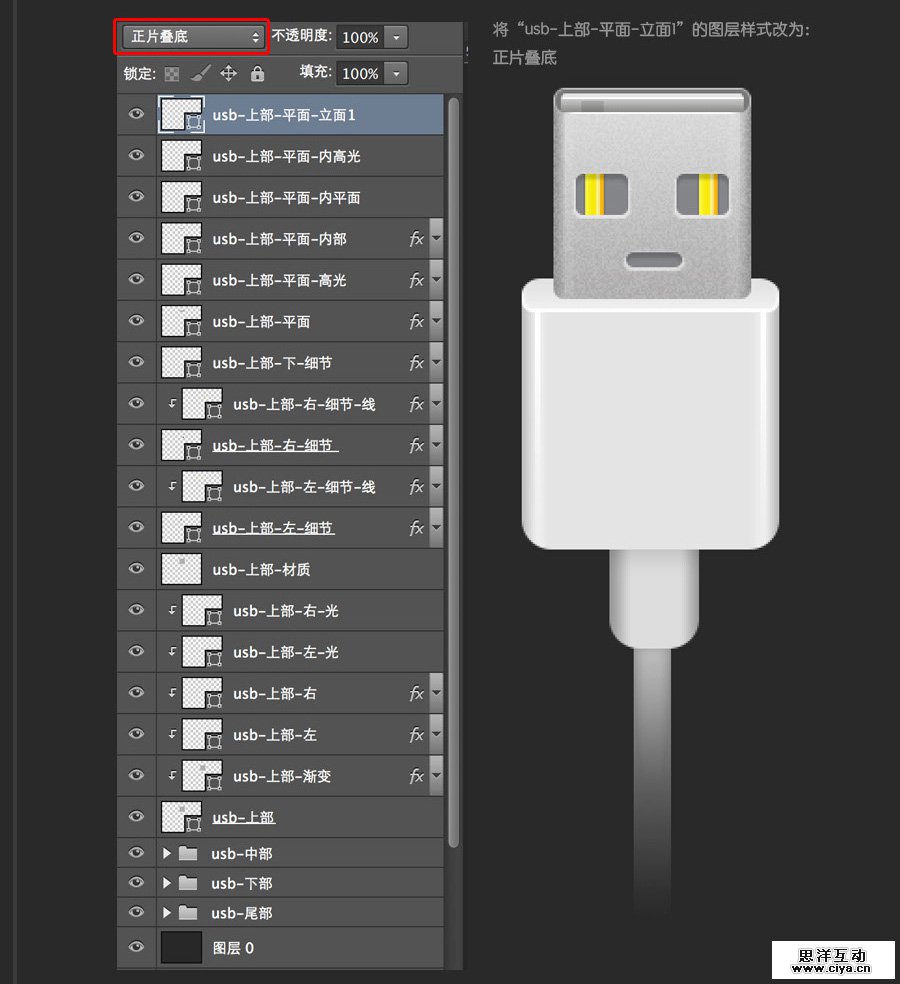This screenshot has width=900, height=984.
Task: Open layer styles fx on usb-上部-平面-内部
Action: point(416,238)
